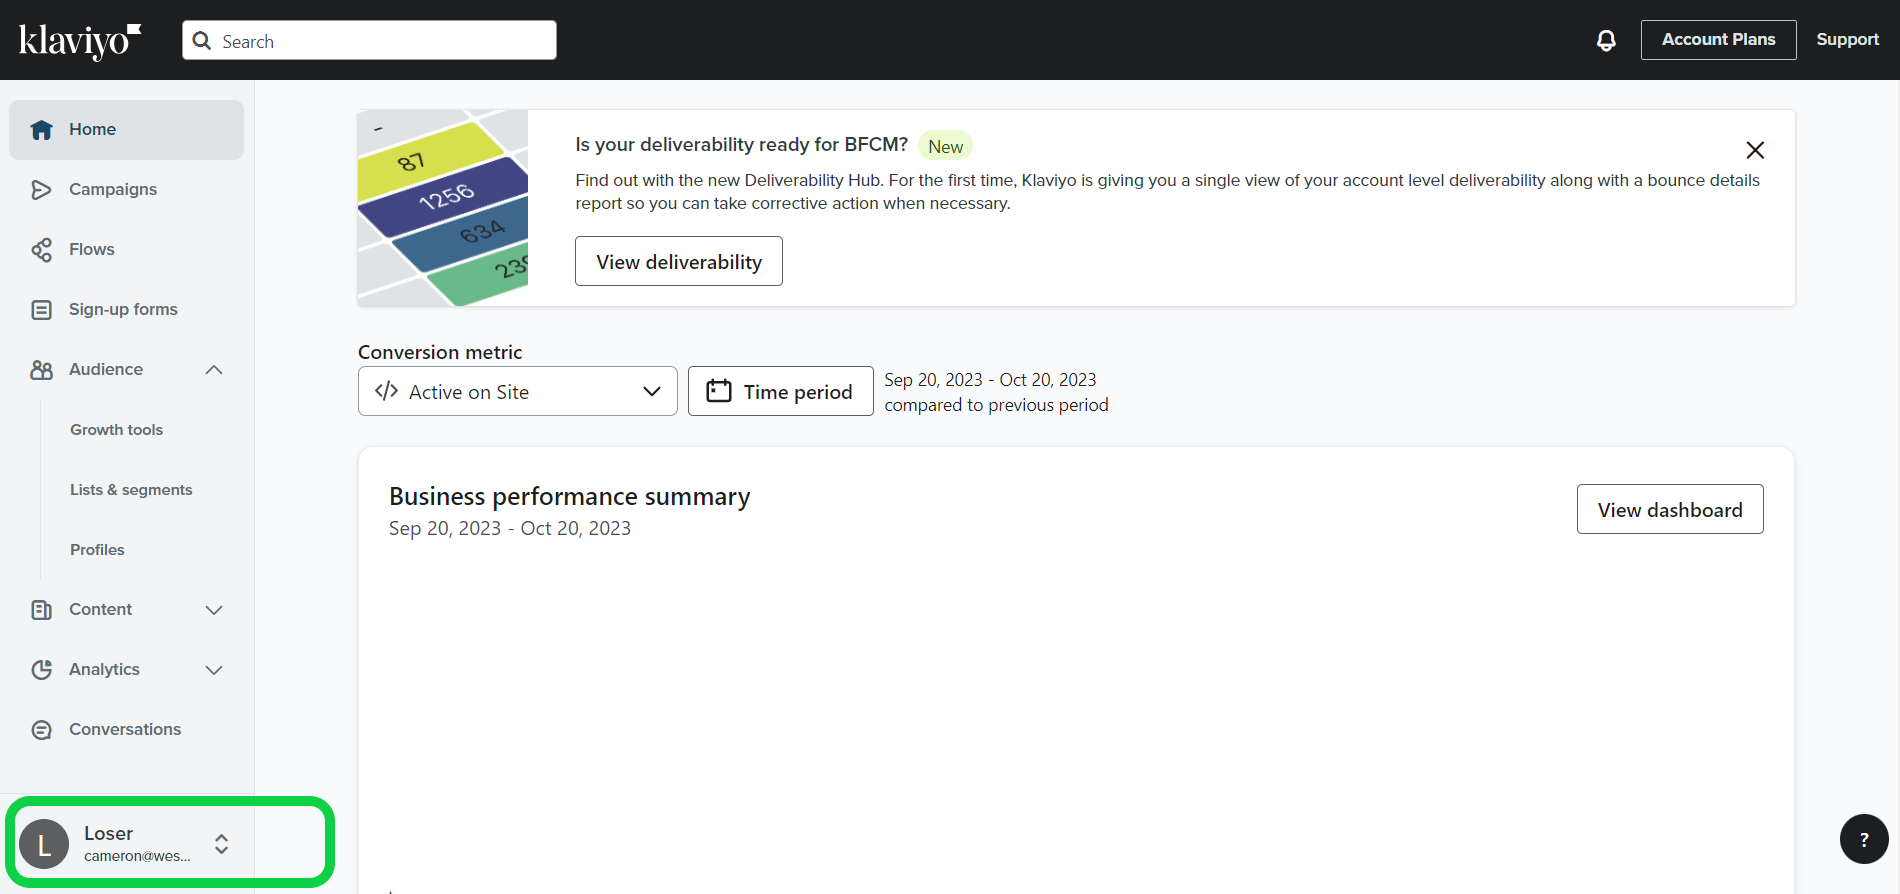Click the Home house icon
The width and height of the screenshot is (1900, 894).
[41, 130]
